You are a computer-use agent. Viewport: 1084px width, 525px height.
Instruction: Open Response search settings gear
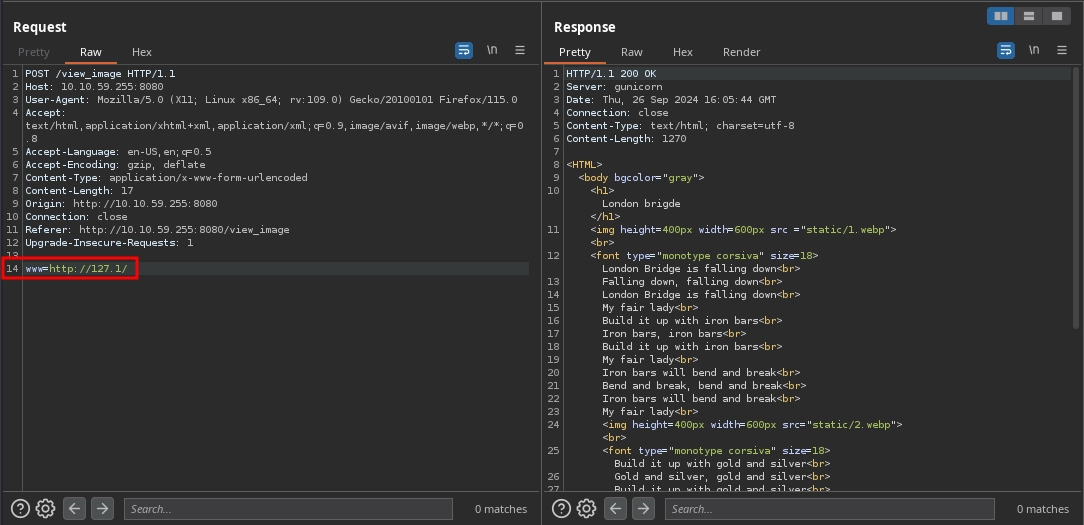586,509
